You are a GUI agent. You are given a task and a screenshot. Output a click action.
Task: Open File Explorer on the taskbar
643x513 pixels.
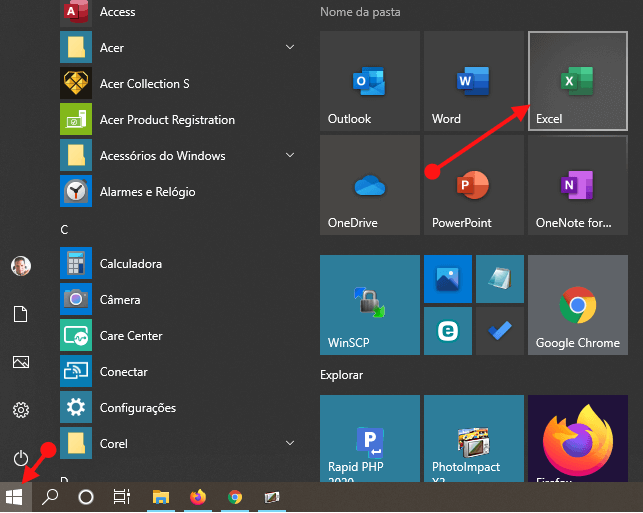click(161, 497)
